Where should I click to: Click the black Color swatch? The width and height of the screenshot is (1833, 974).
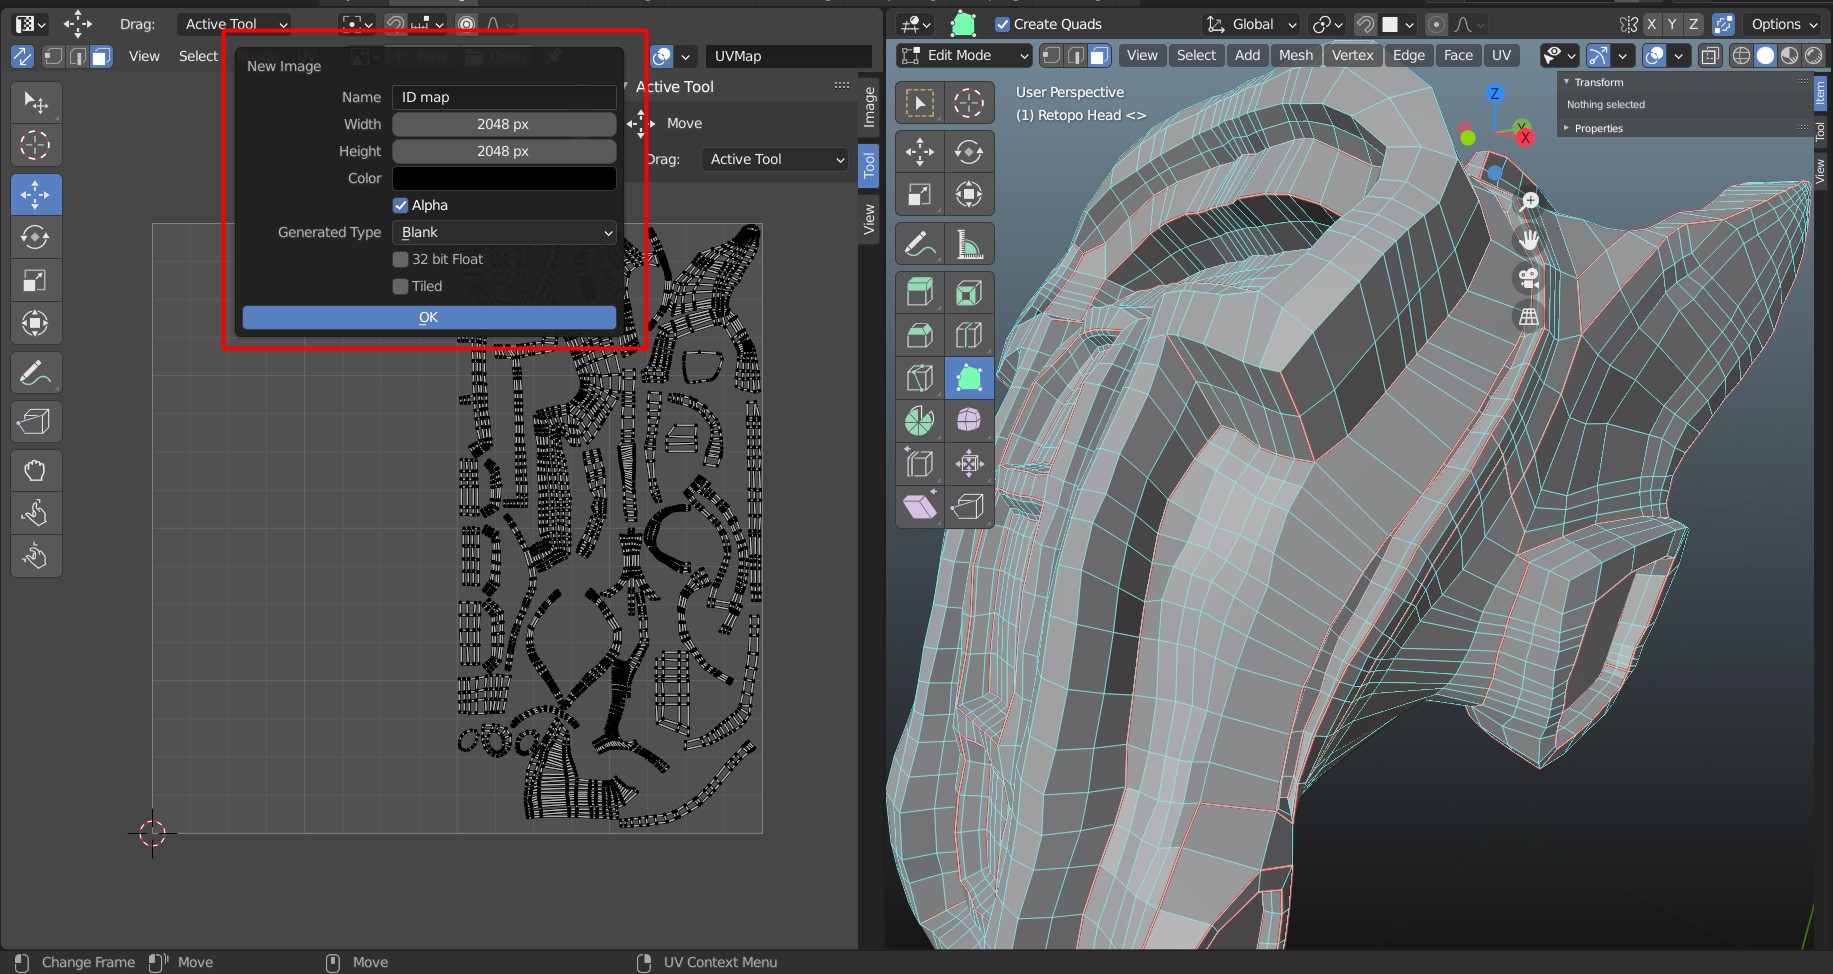point(504,178)
